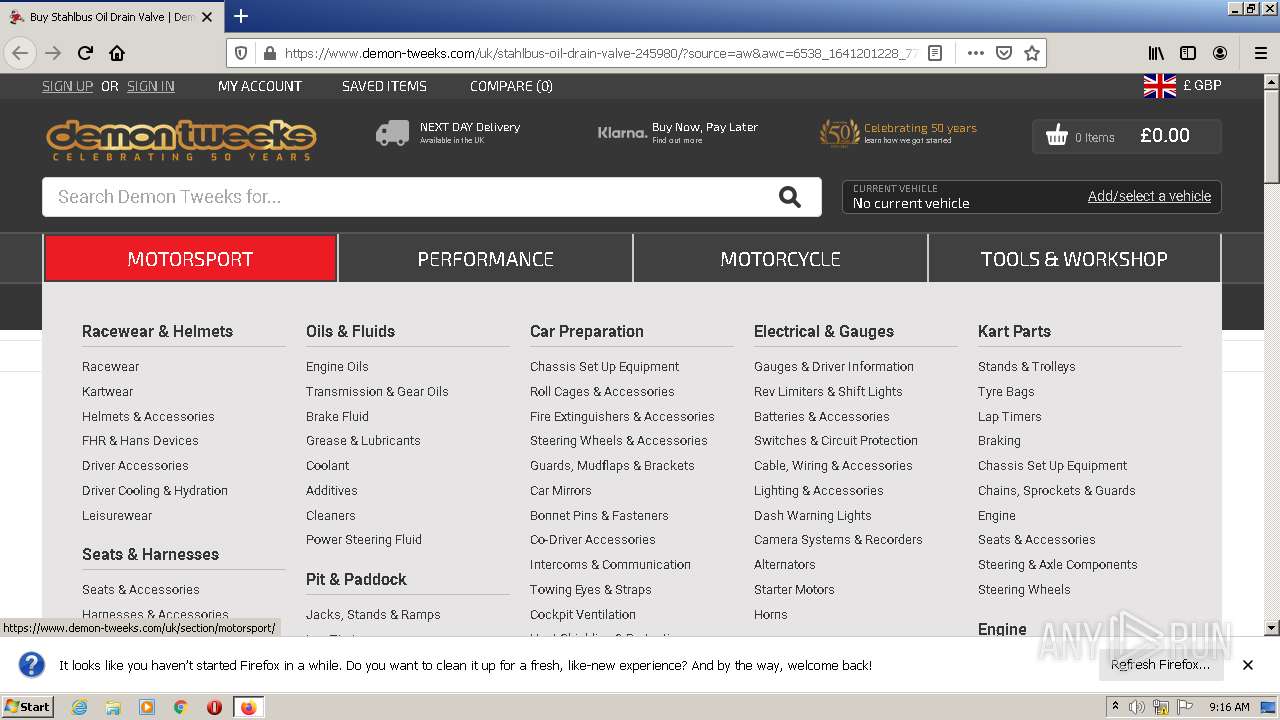
Task: Open Celebrating 50 years banner link
Action: (898, 133)
